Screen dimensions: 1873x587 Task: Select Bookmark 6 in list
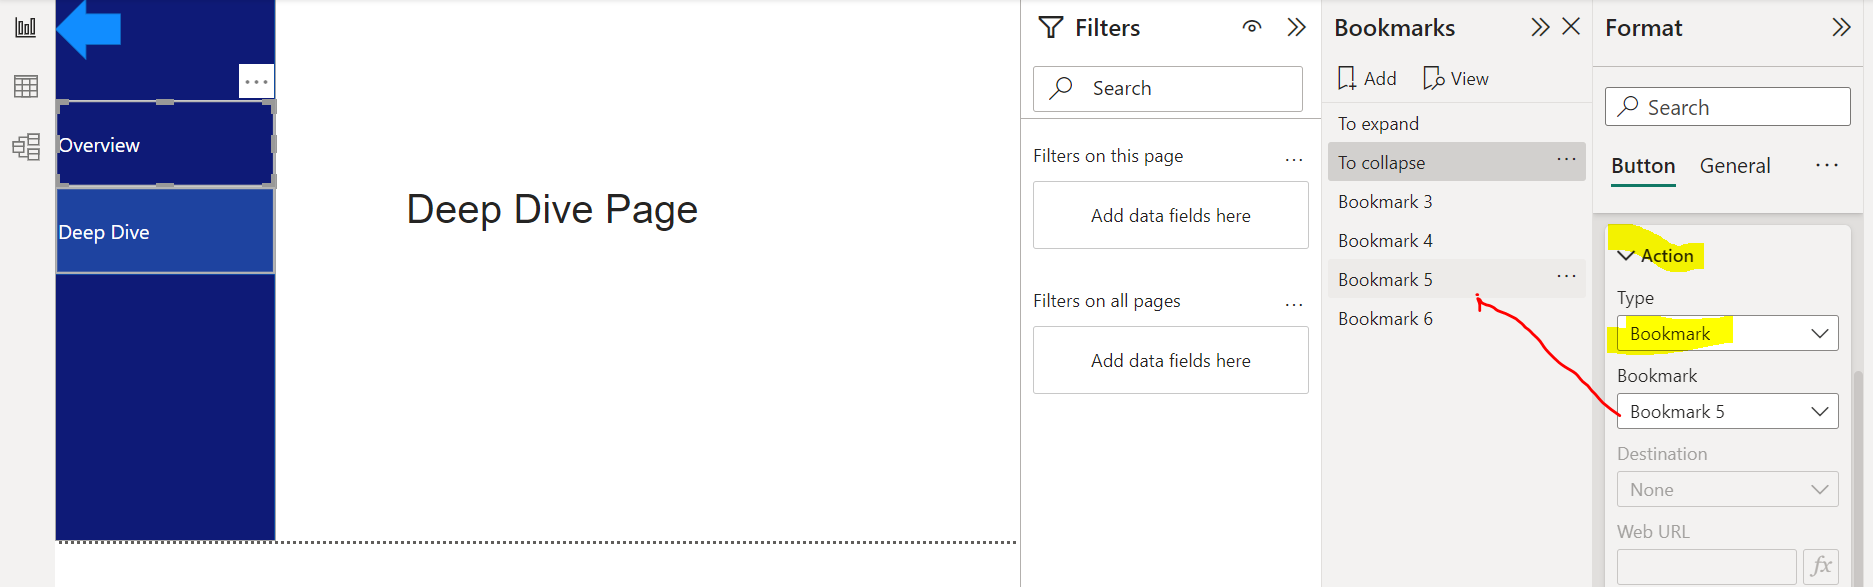pos(1457,318)
